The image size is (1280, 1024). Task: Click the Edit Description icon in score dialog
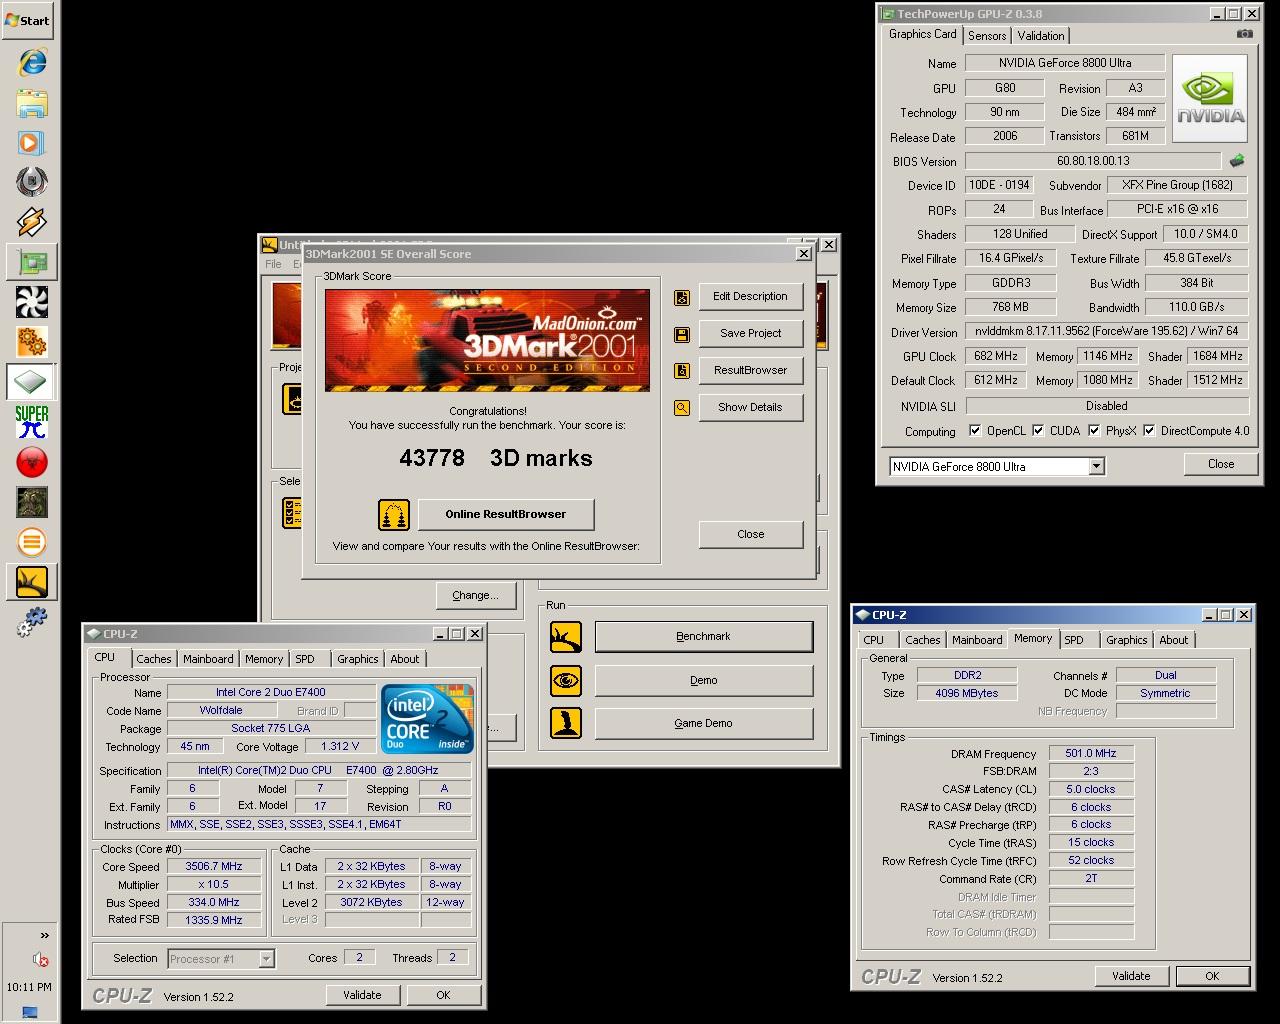coord(682,297)
